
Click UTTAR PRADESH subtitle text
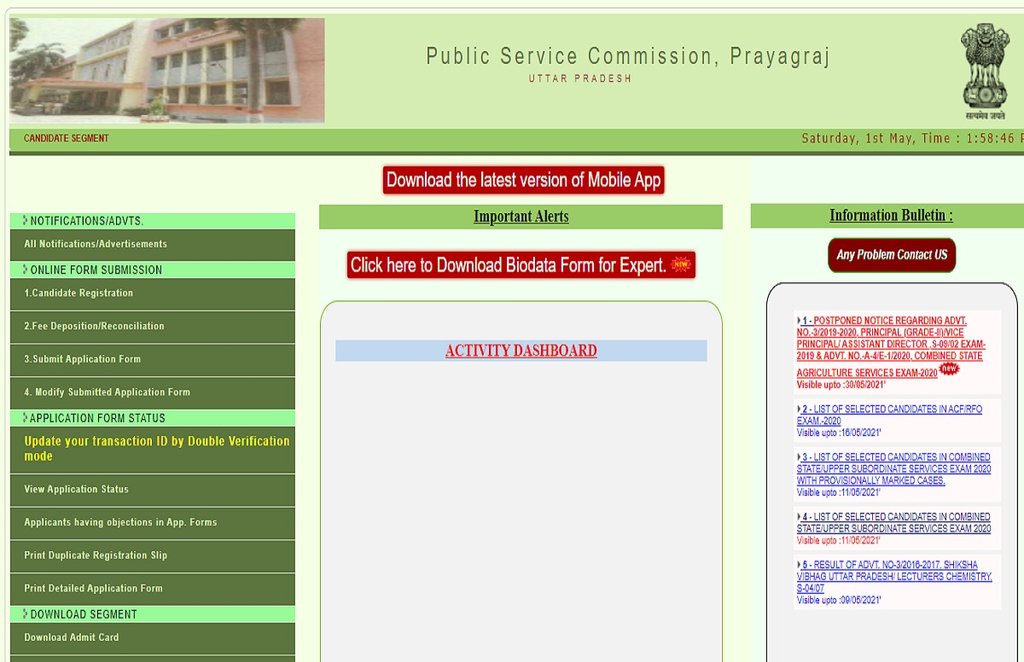point(580,78)
